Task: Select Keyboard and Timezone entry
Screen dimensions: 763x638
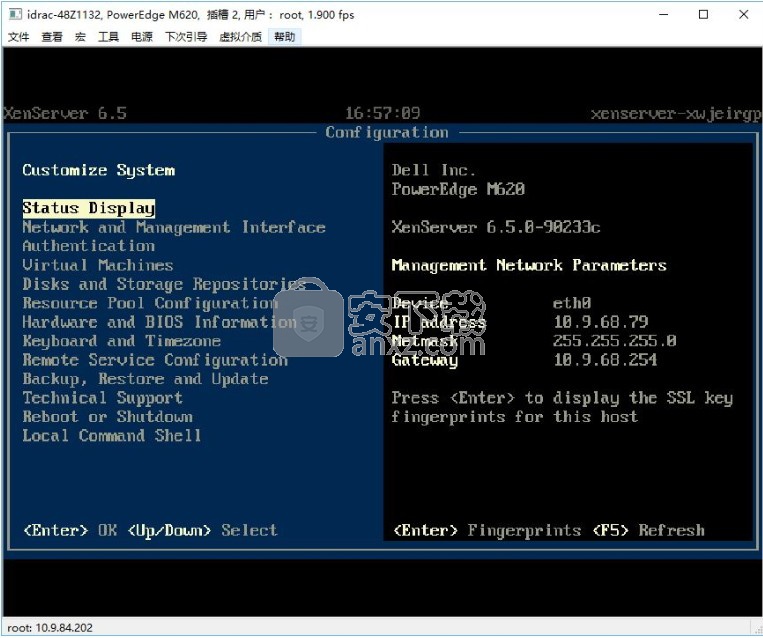Action: 122,341
